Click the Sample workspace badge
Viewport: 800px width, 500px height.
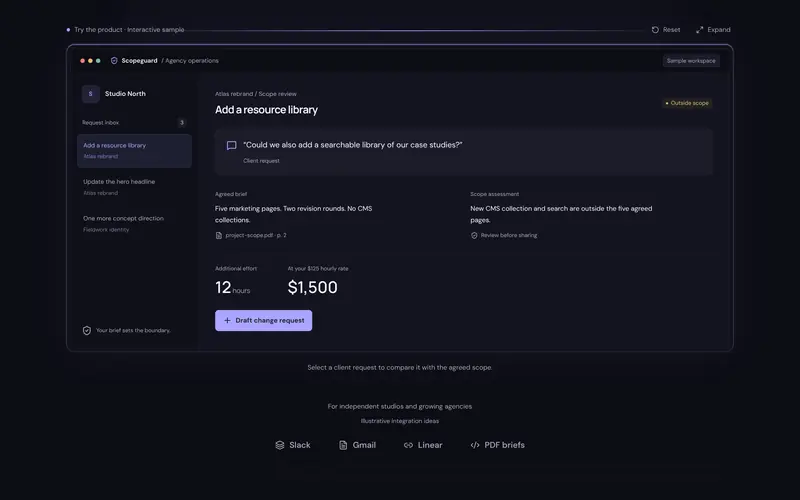691,61
